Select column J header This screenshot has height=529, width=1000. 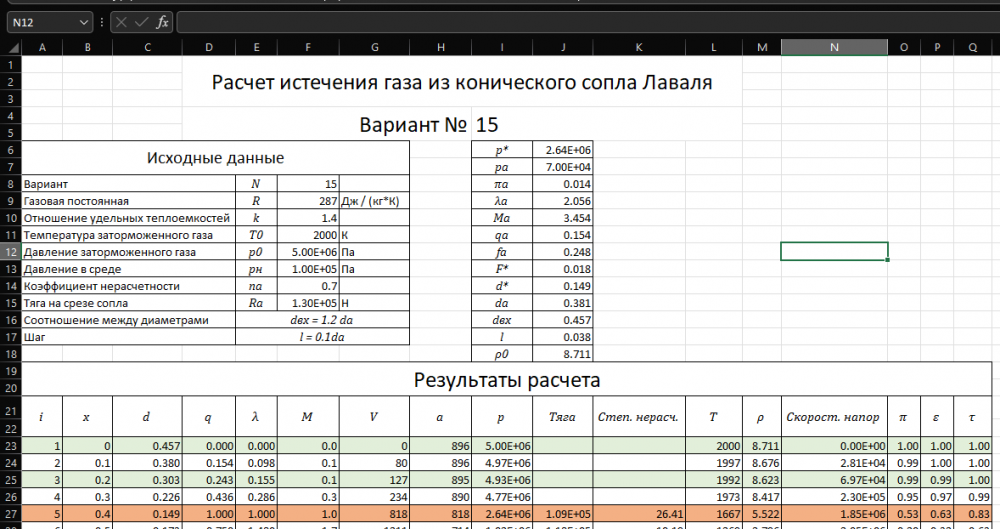pyautogui.click(x=563, y=47)
